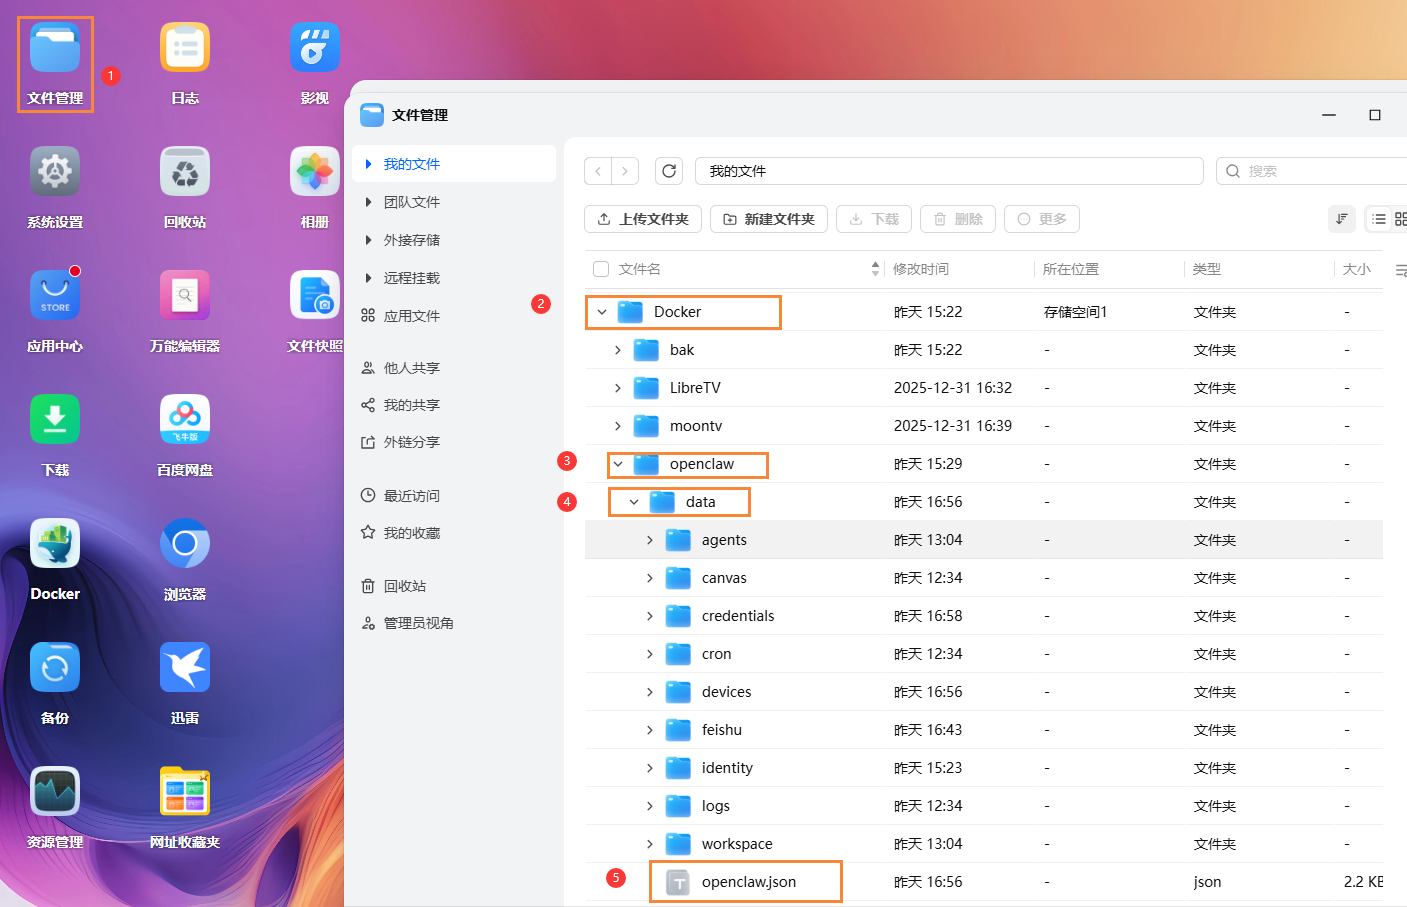Open the 迅雷 download app
This screenshot has height=907, width=1407.
[x=184, y=666]
